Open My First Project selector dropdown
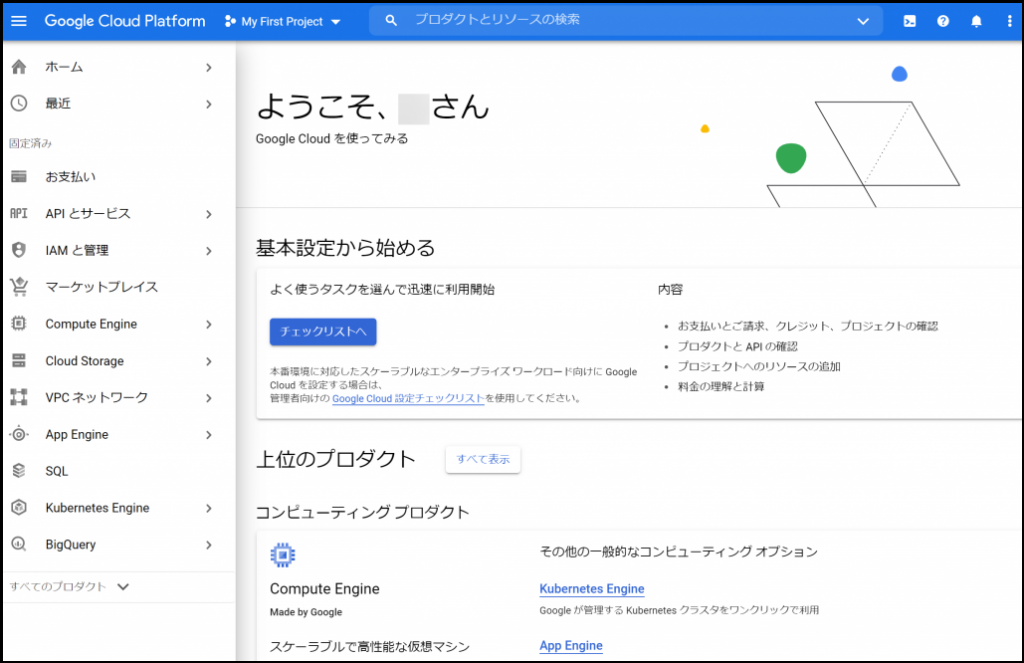Screen dimensions: 1024x663 click(x=283, y=21)
